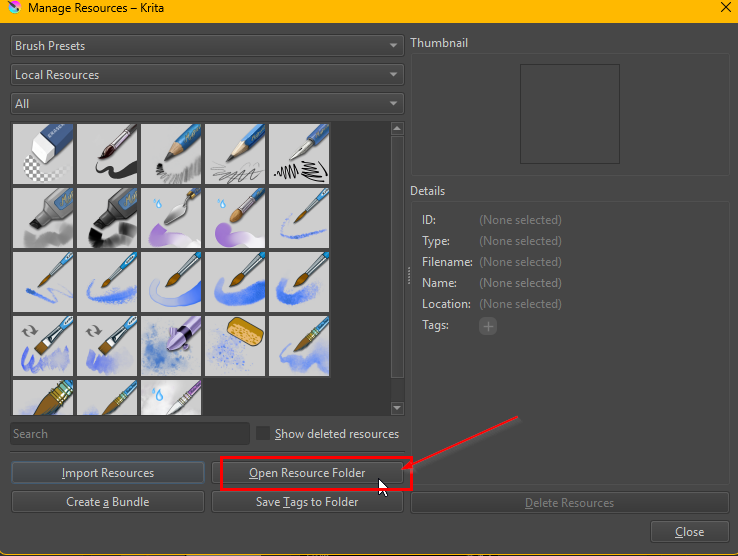This screenshot has height=556, width=738.
Task: Select the black marker preset
Action: tap(107, 218)
